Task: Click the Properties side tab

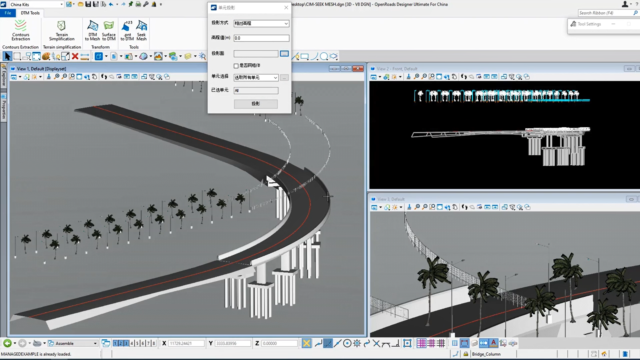Action: 3,108
